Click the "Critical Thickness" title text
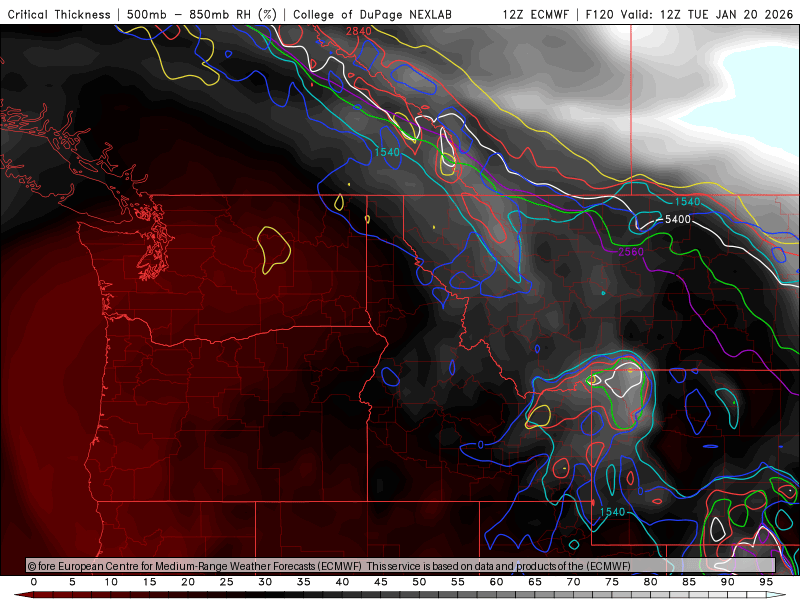This screenshot has height=600, width=800. [59, 14]
